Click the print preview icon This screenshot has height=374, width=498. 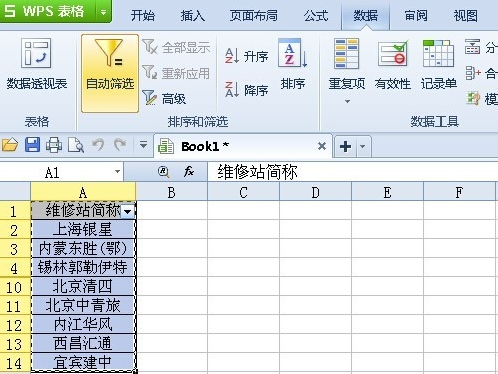(x=76, y=145)
